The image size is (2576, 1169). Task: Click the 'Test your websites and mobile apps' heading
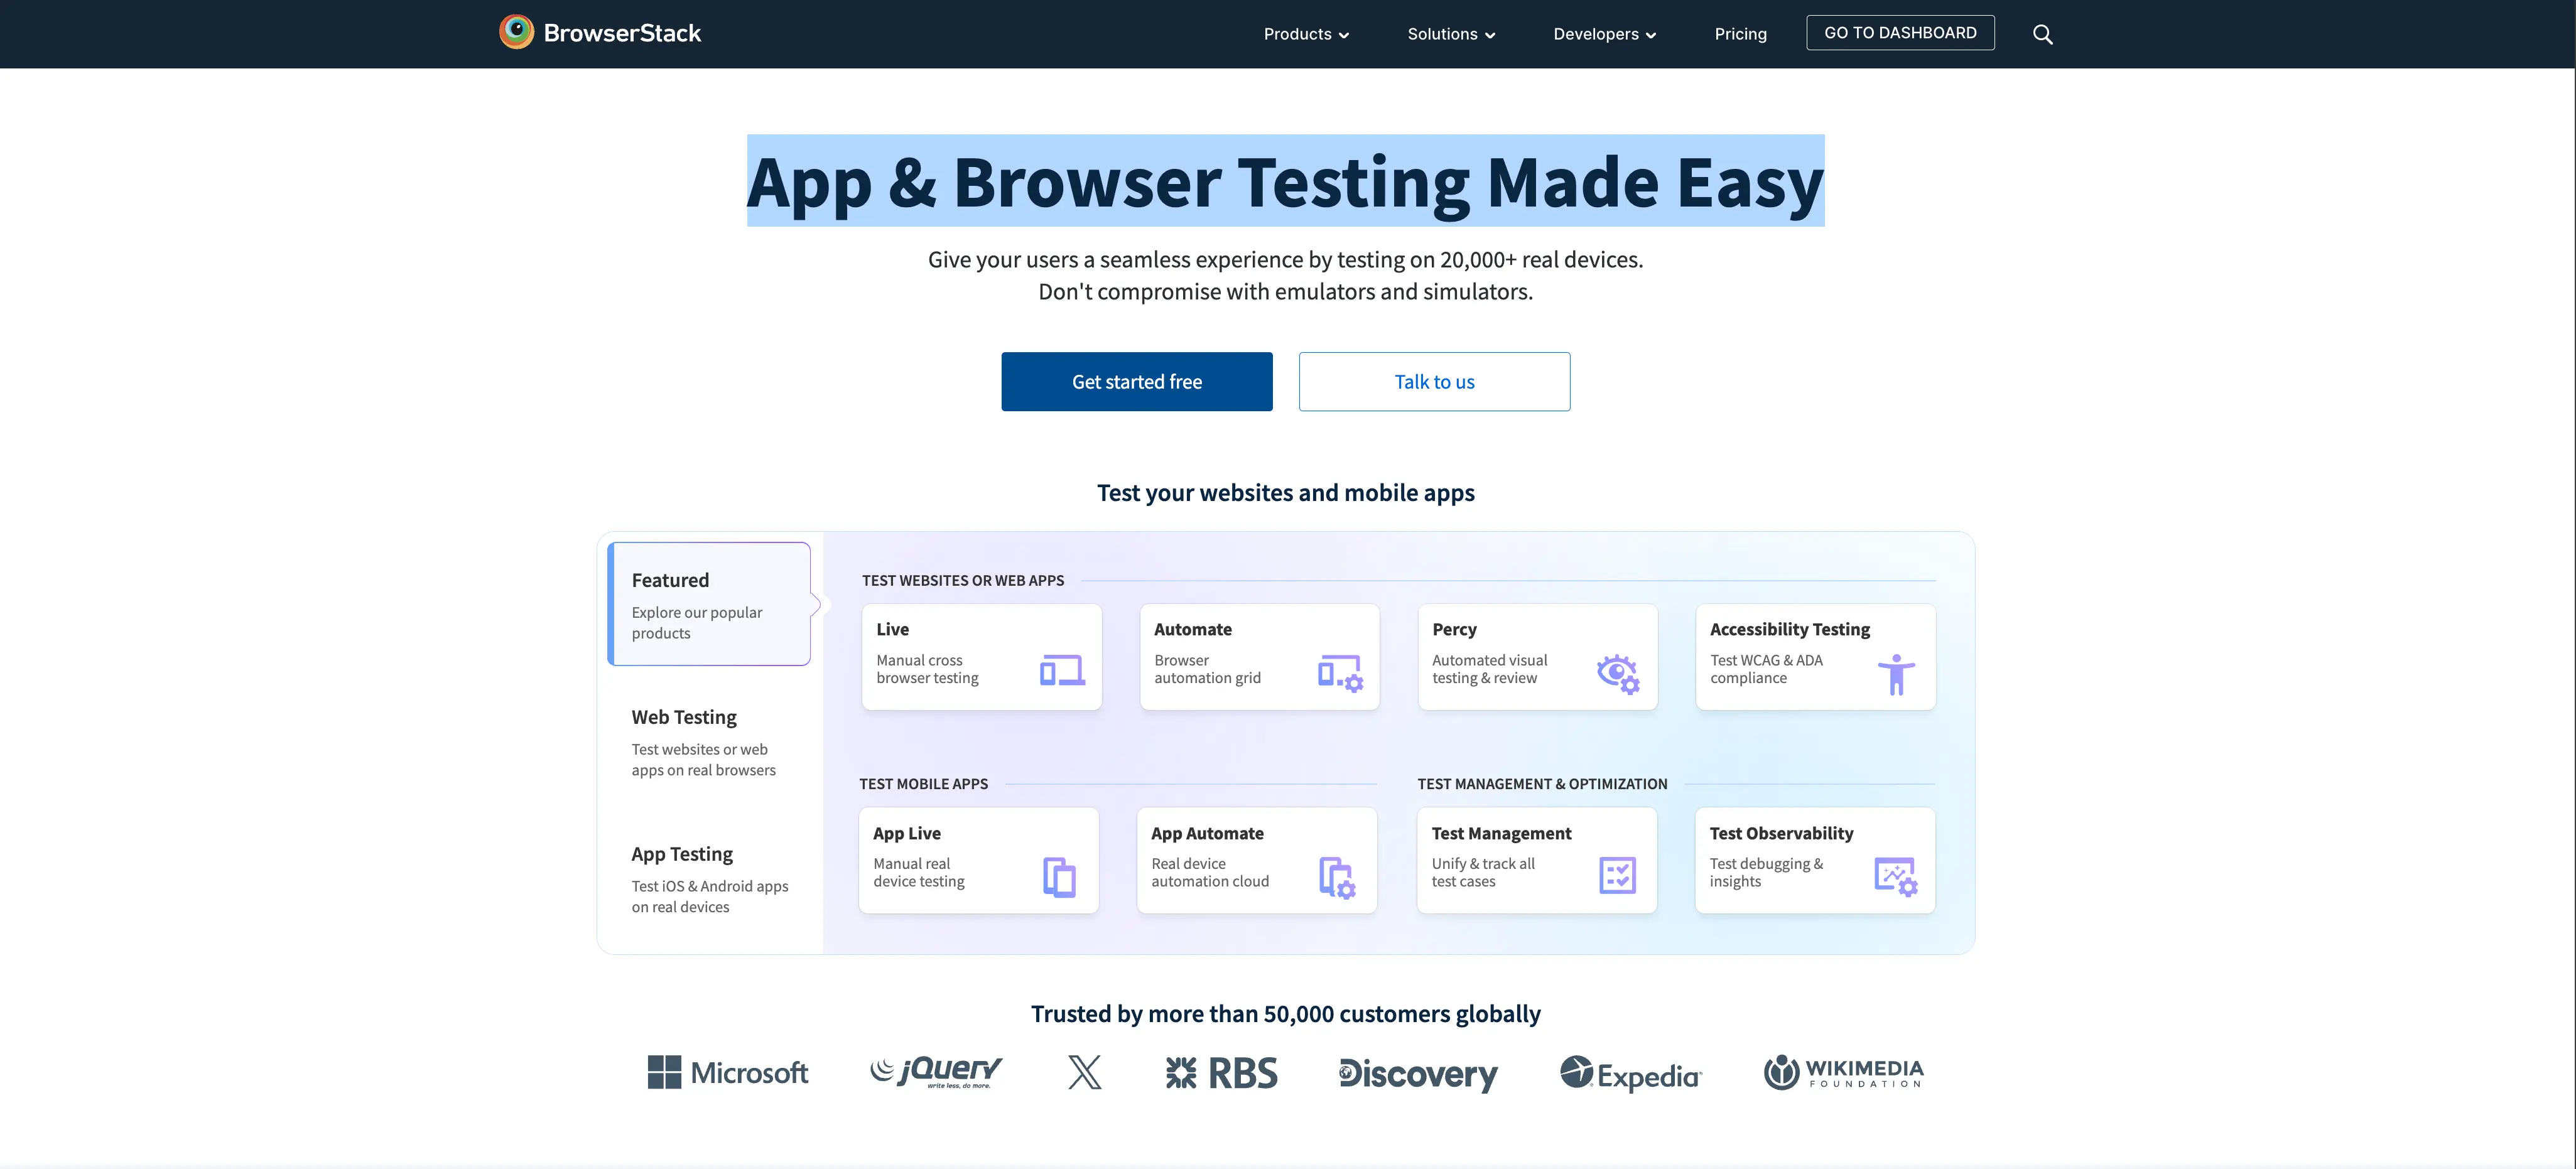click(x=1285, y=492)
